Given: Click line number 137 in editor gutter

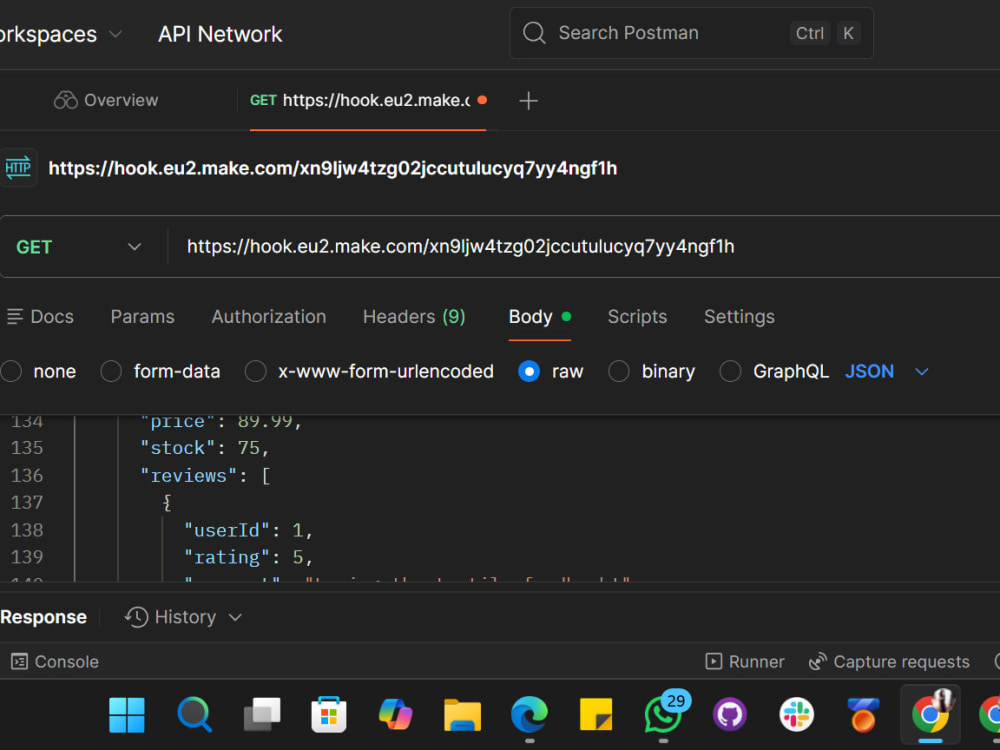Looking at the screenshot, I should pyautogui.click(x=27, y=503).
